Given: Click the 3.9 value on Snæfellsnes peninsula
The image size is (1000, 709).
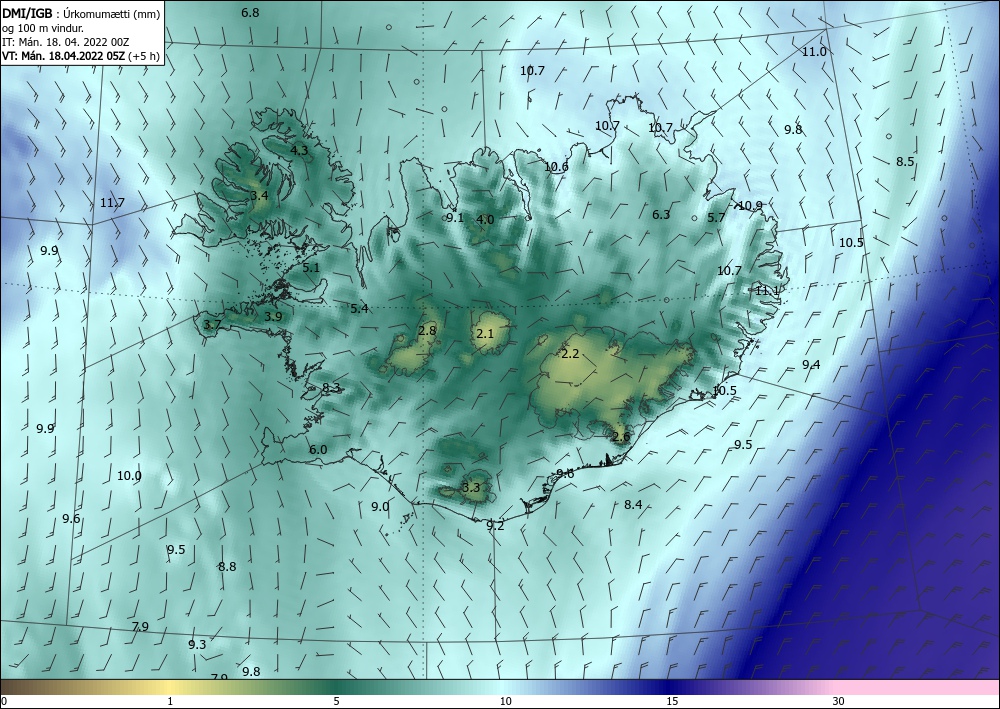Looking at the screenshot, I should coord(274,316).
